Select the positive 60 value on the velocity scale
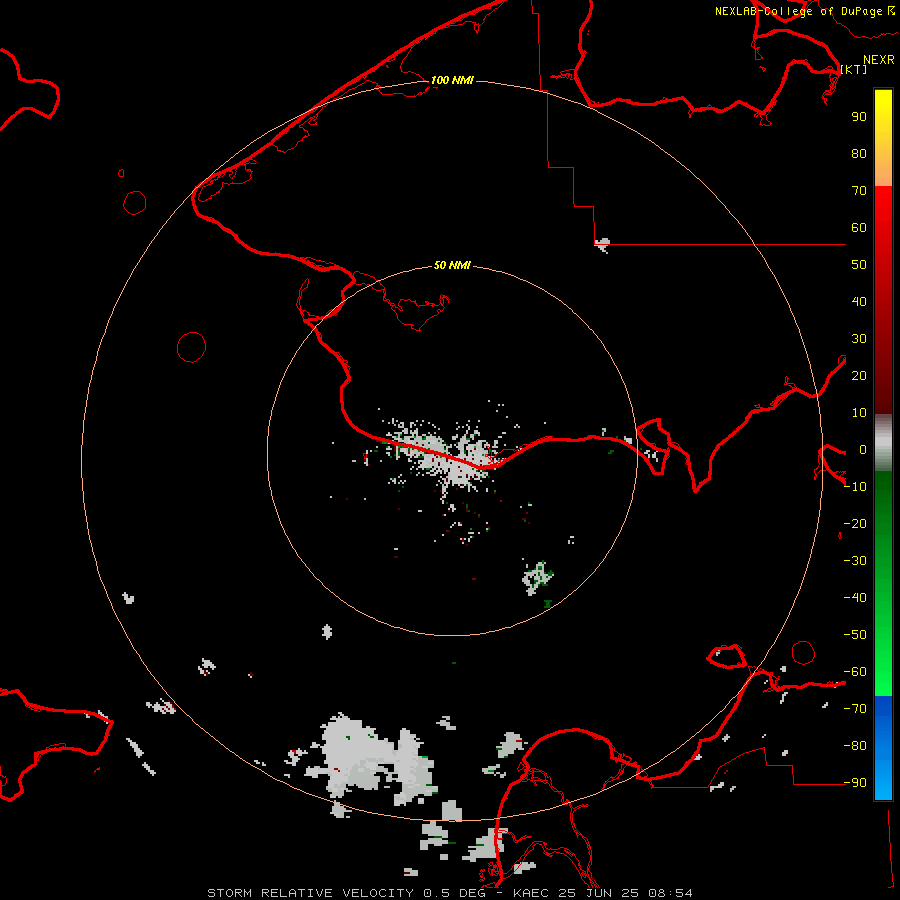900x900 pixels. (859, 228)
